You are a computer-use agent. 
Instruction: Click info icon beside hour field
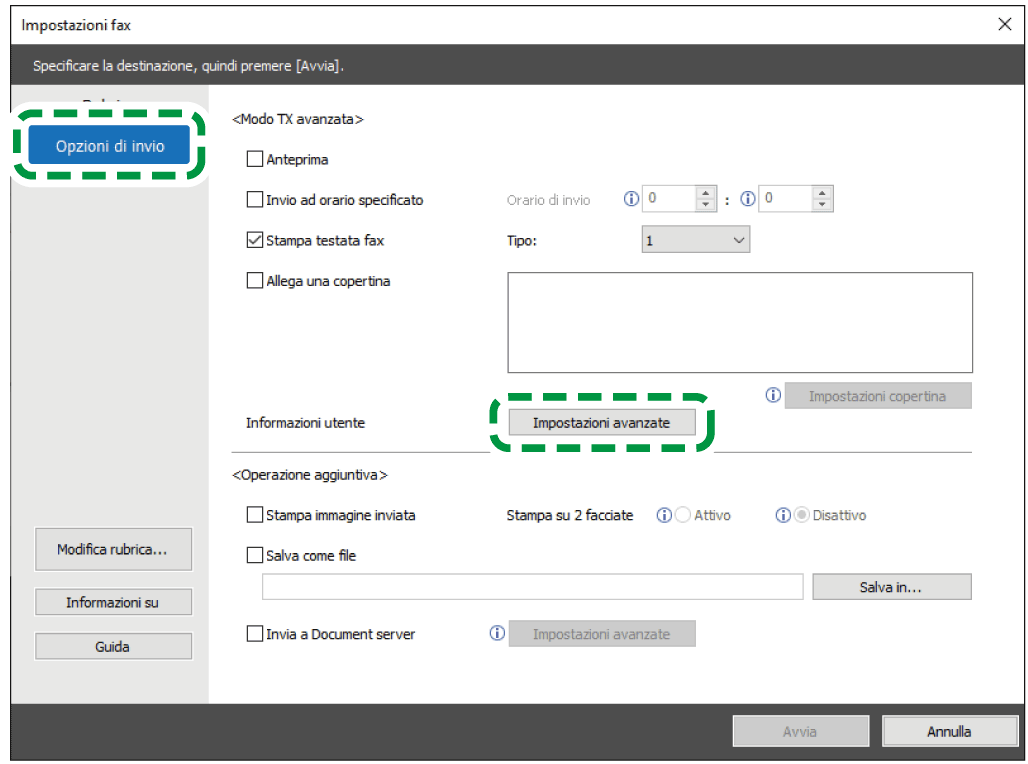631,199
